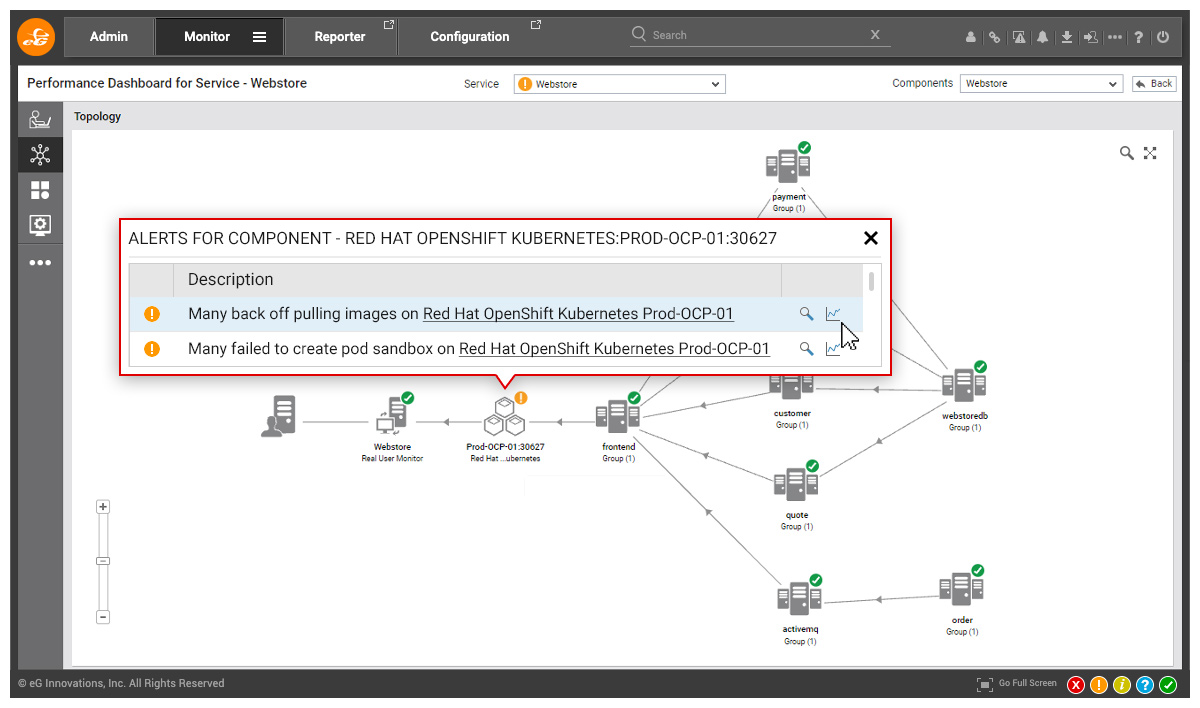Click the zoom slider handle
The image size is (1200, 708).
tap(103, 561)
